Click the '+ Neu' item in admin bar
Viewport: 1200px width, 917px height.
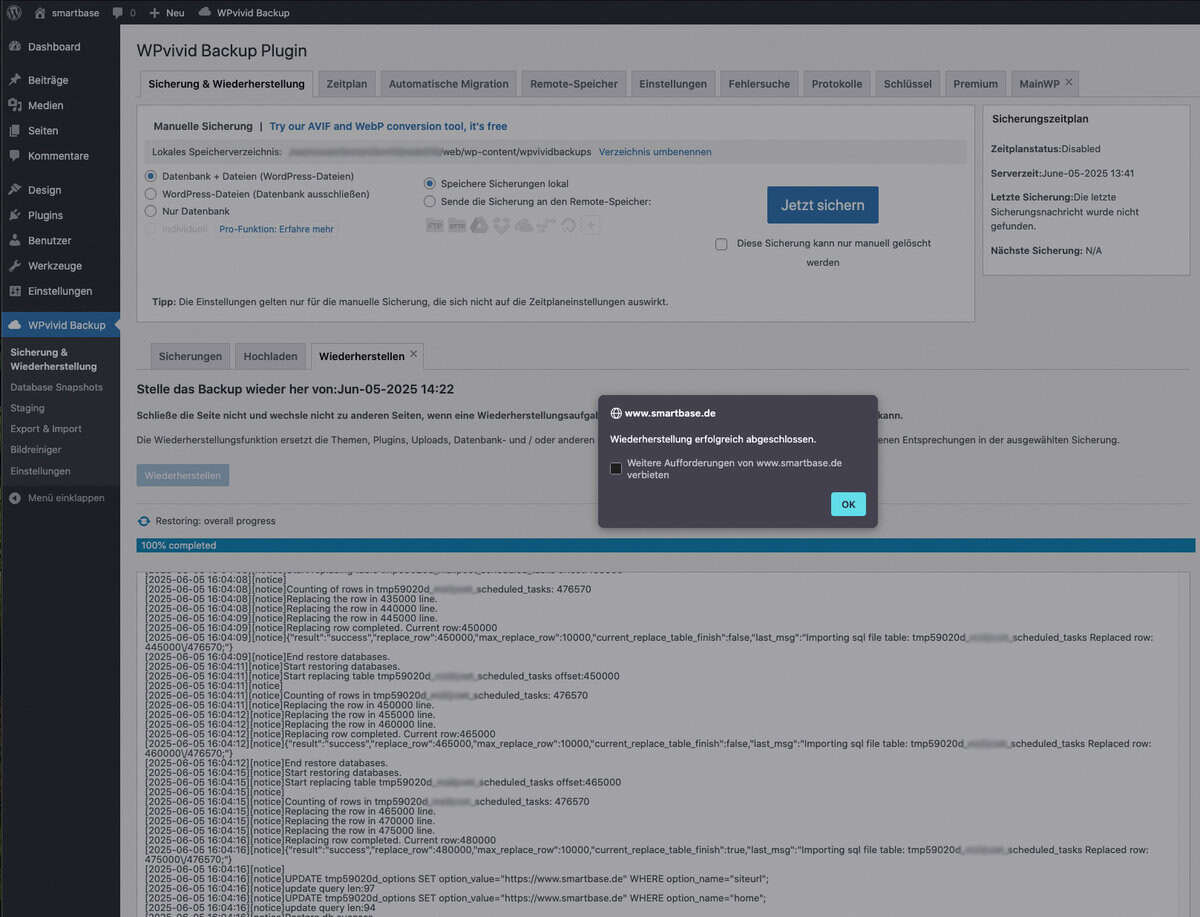167,12
